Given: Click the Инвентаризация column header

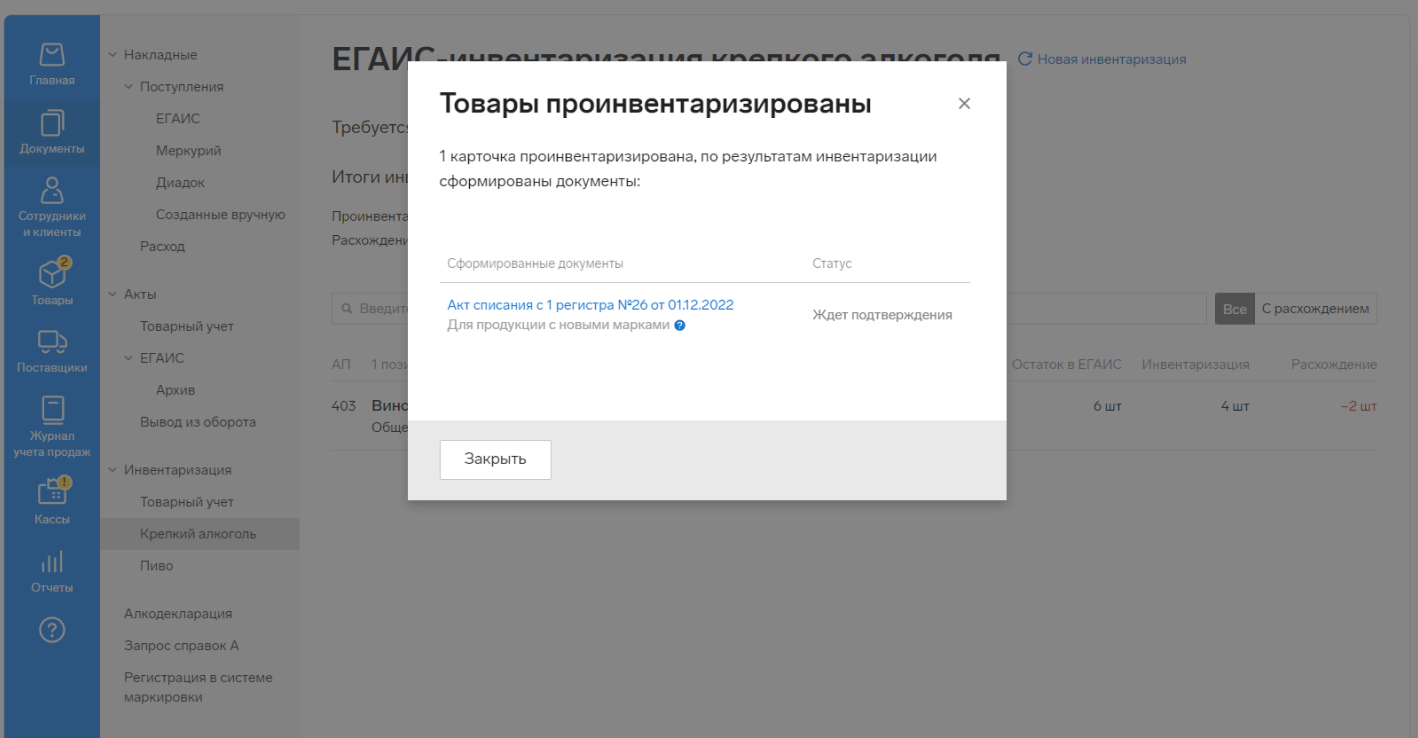Looking at the screenshot, I should click(1196, 365).
